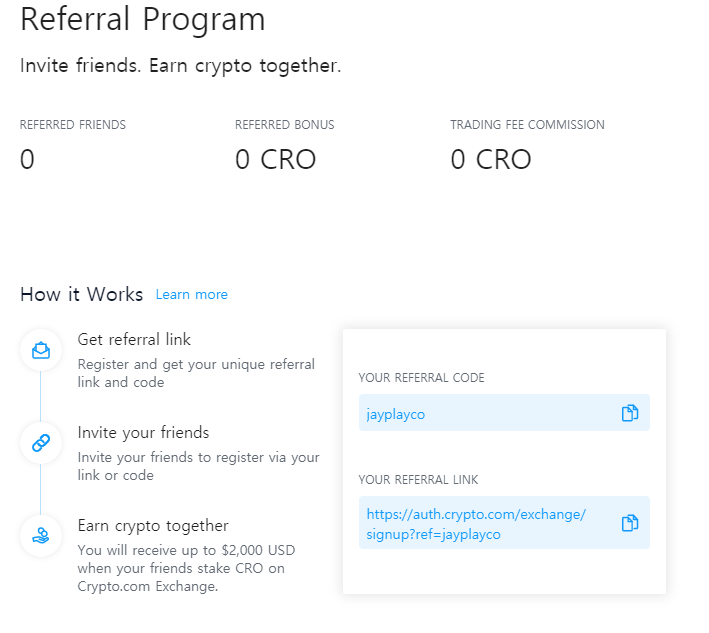Viewport: 709px width, 633px height.
Task: Click the chain link icon for Invite friends
Action: click(41, 443)
